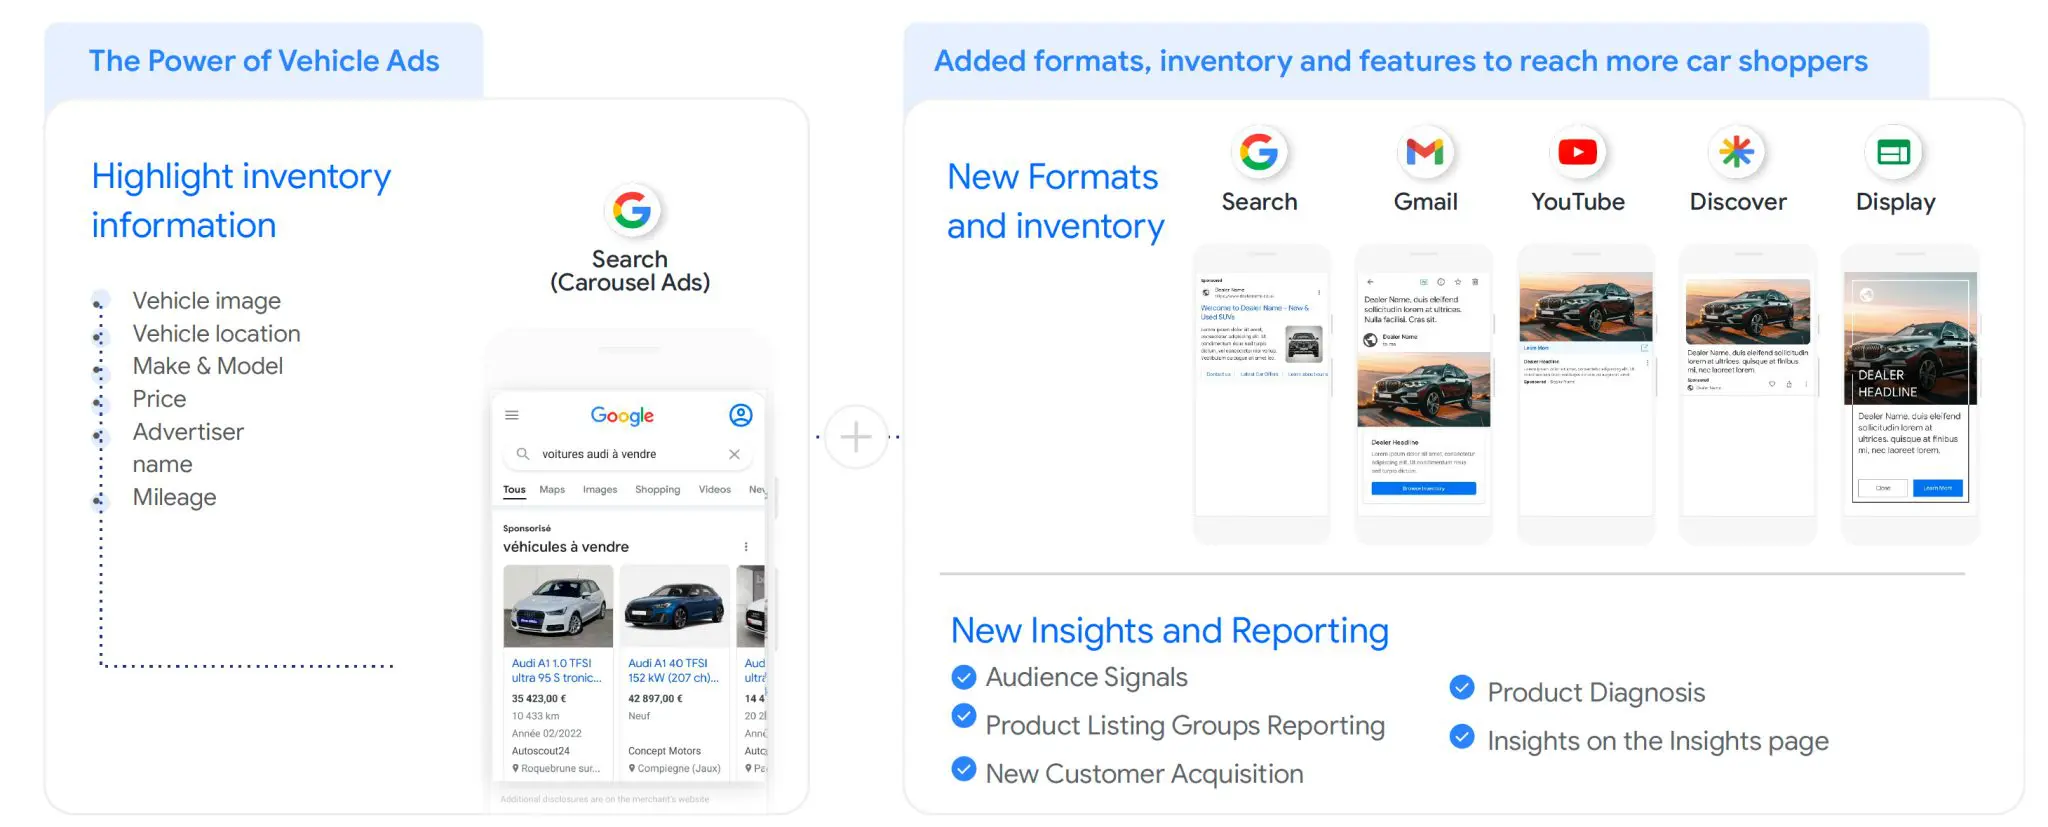Click the check mark beside Insights on the Insights page

click(x=1462, y=737)
